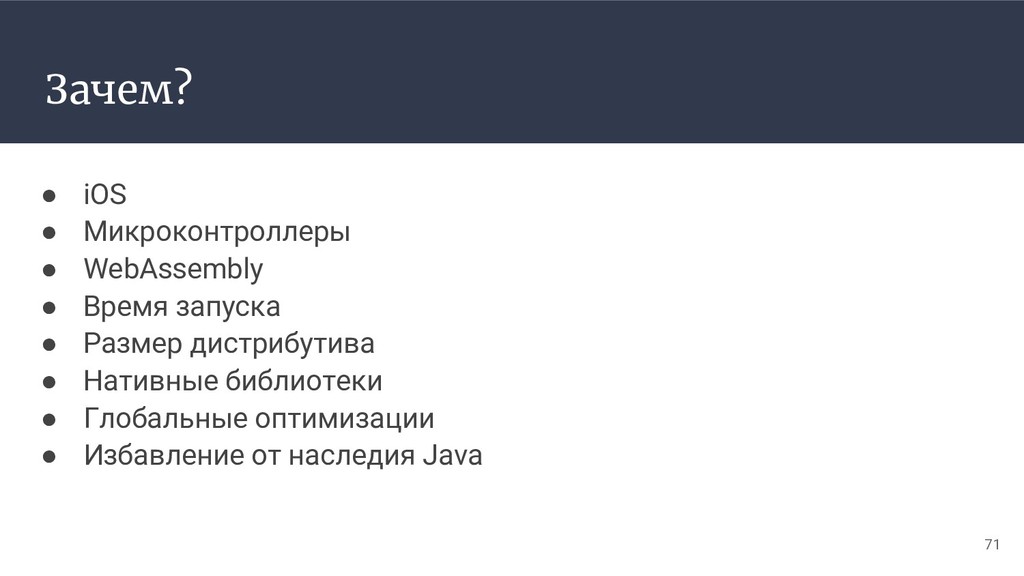This screenshot has width=1024, height=576.
Task: Select the "WebAssembly" list entry
Action: (173, 270)
